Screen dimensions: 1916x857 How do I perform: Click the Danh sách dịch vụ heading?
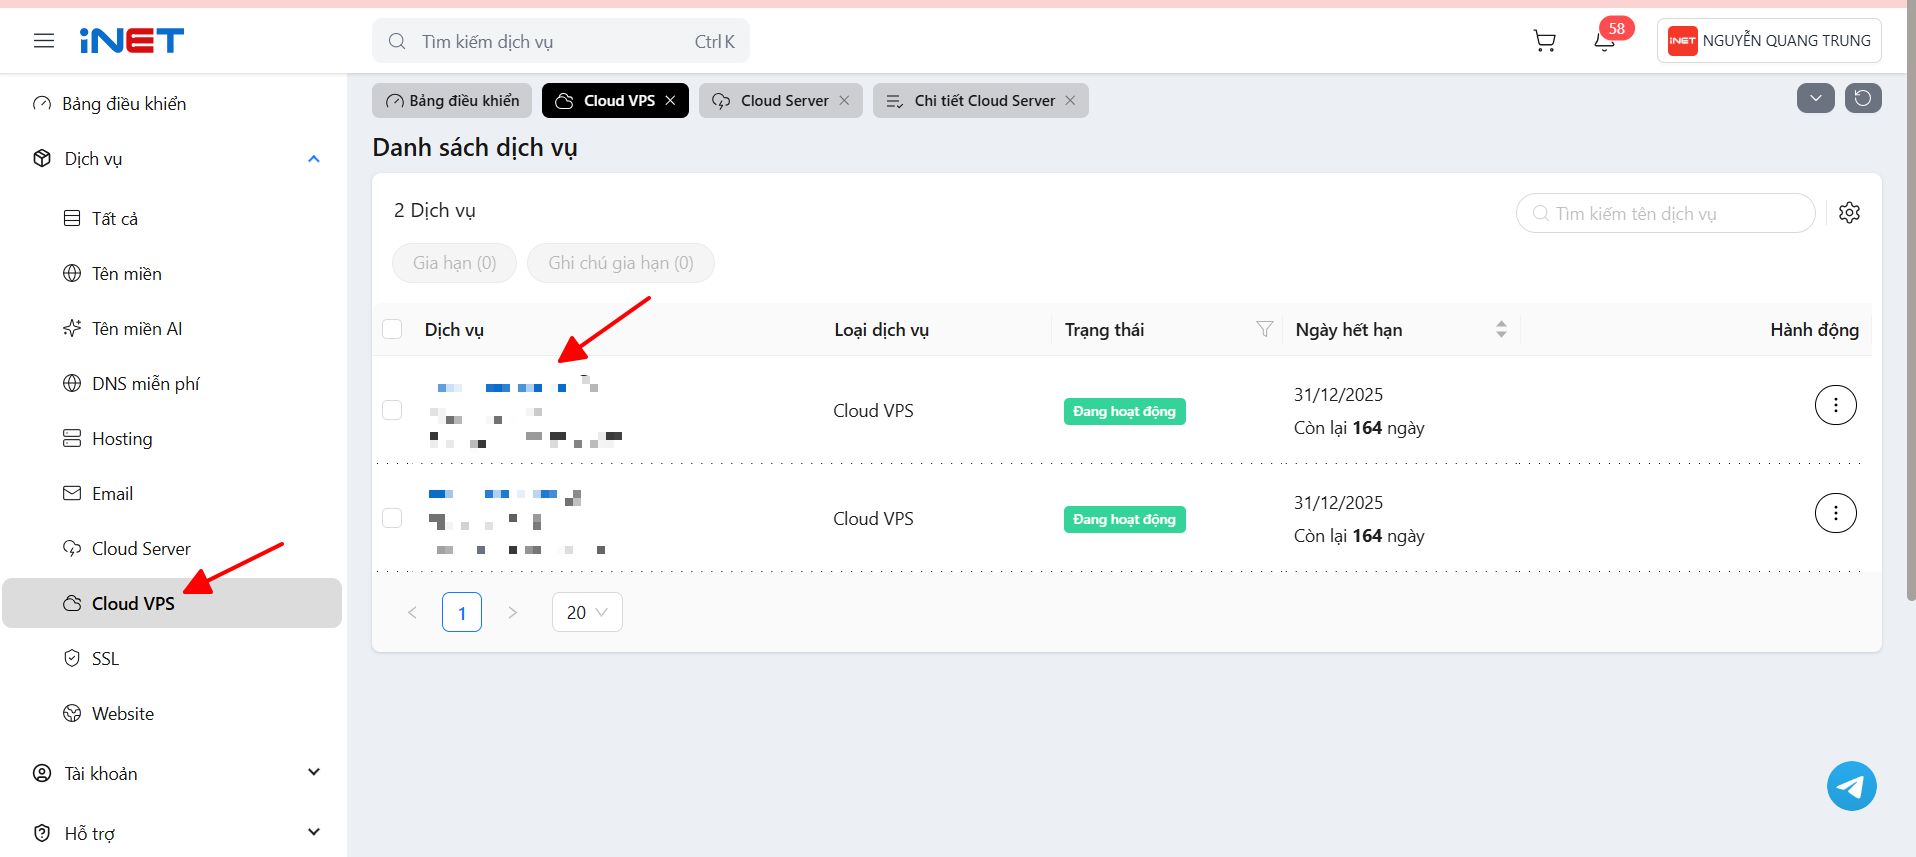(475, 147)
